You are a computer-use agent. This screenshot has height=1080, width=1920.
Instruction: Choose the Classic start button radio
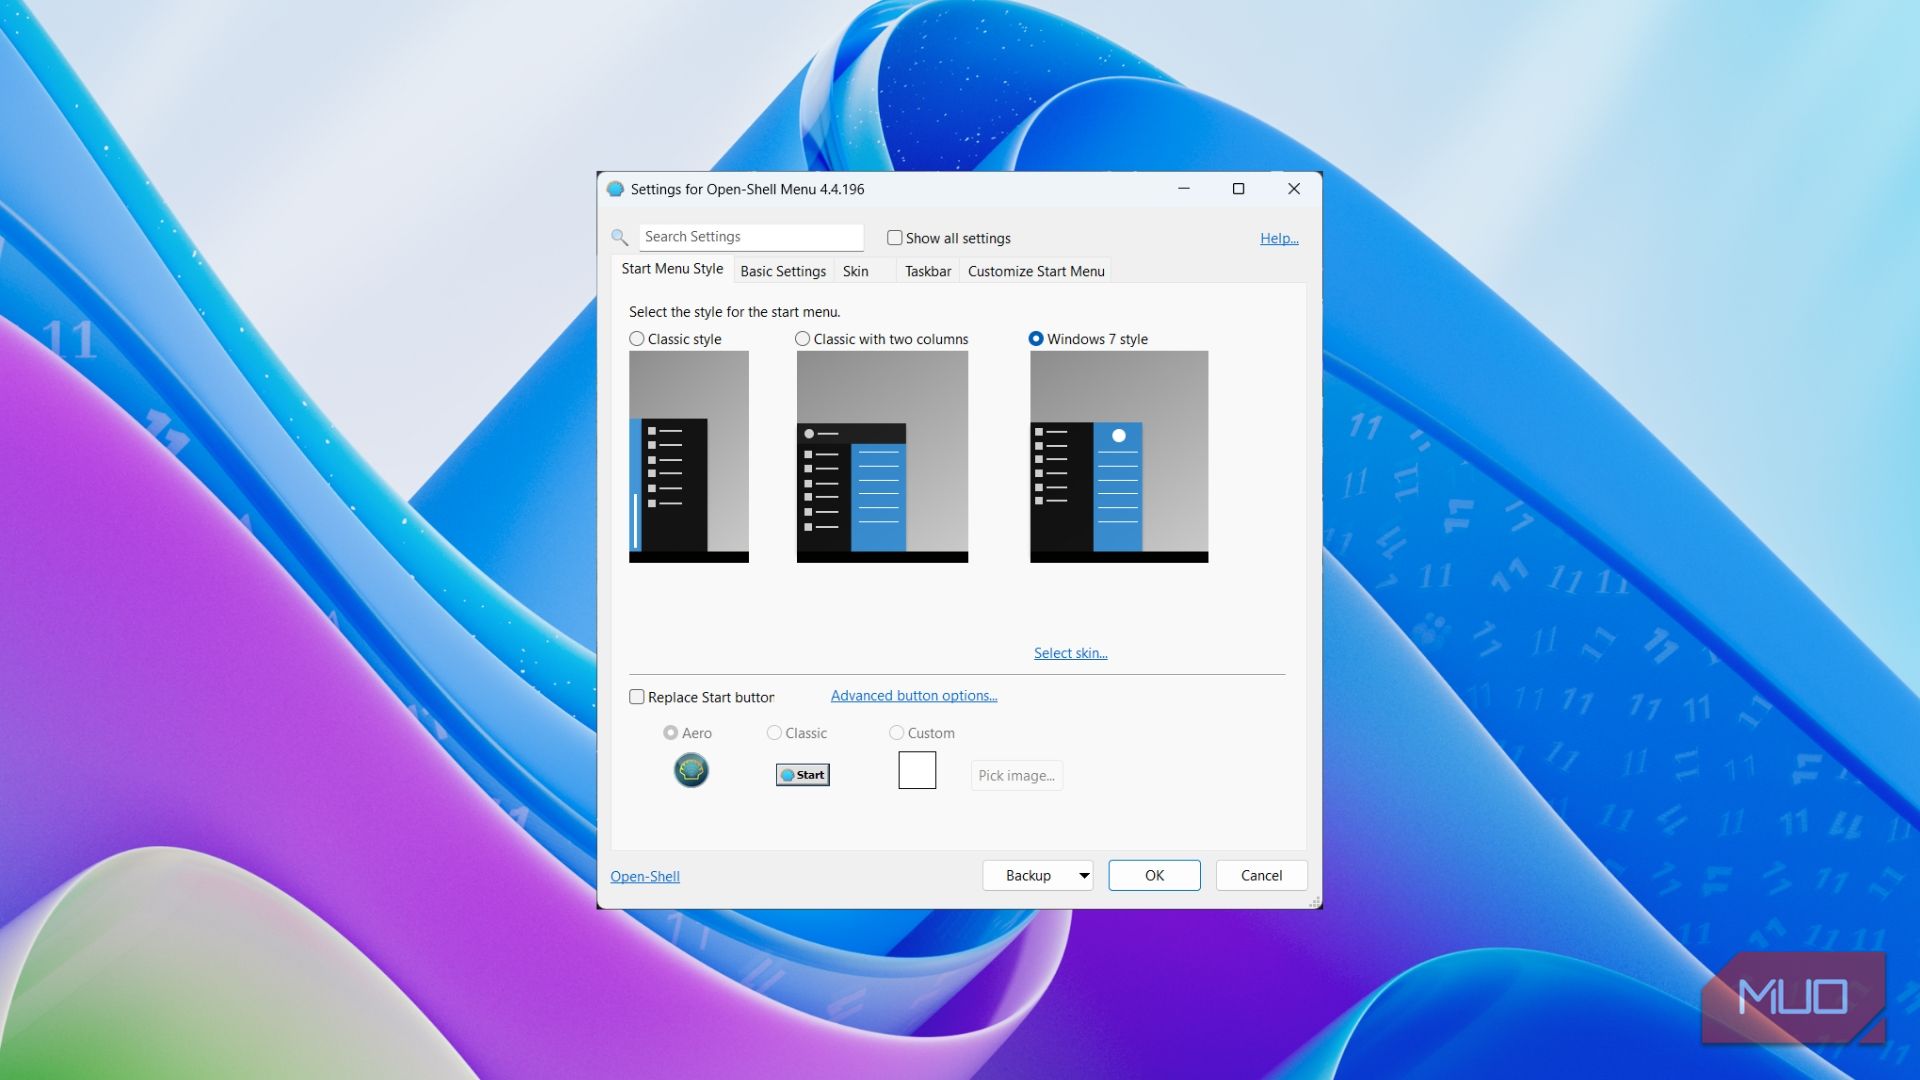(x=774, y=733)
